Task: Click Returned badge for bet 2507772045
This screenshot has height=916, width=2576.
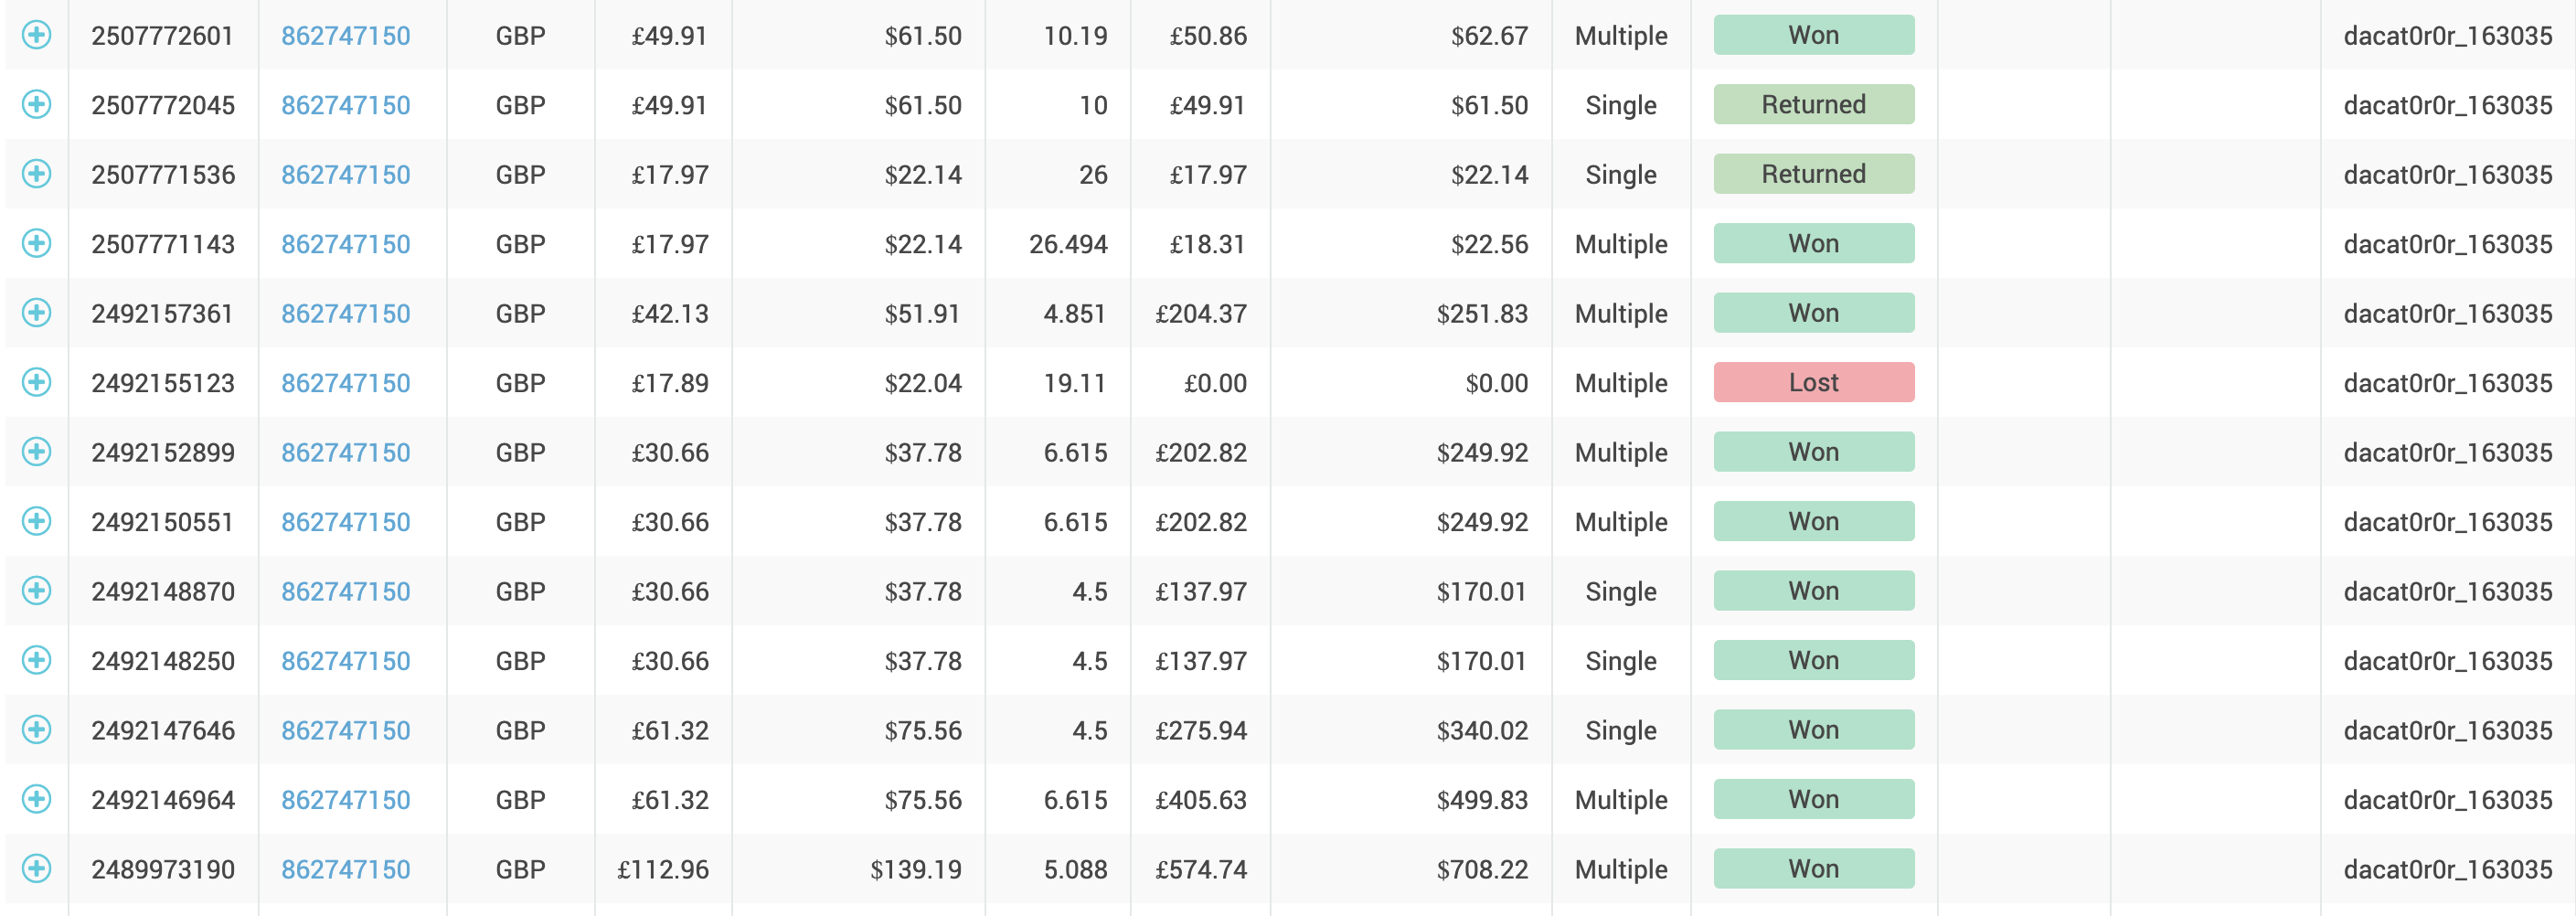Action: click(1813, 104)
